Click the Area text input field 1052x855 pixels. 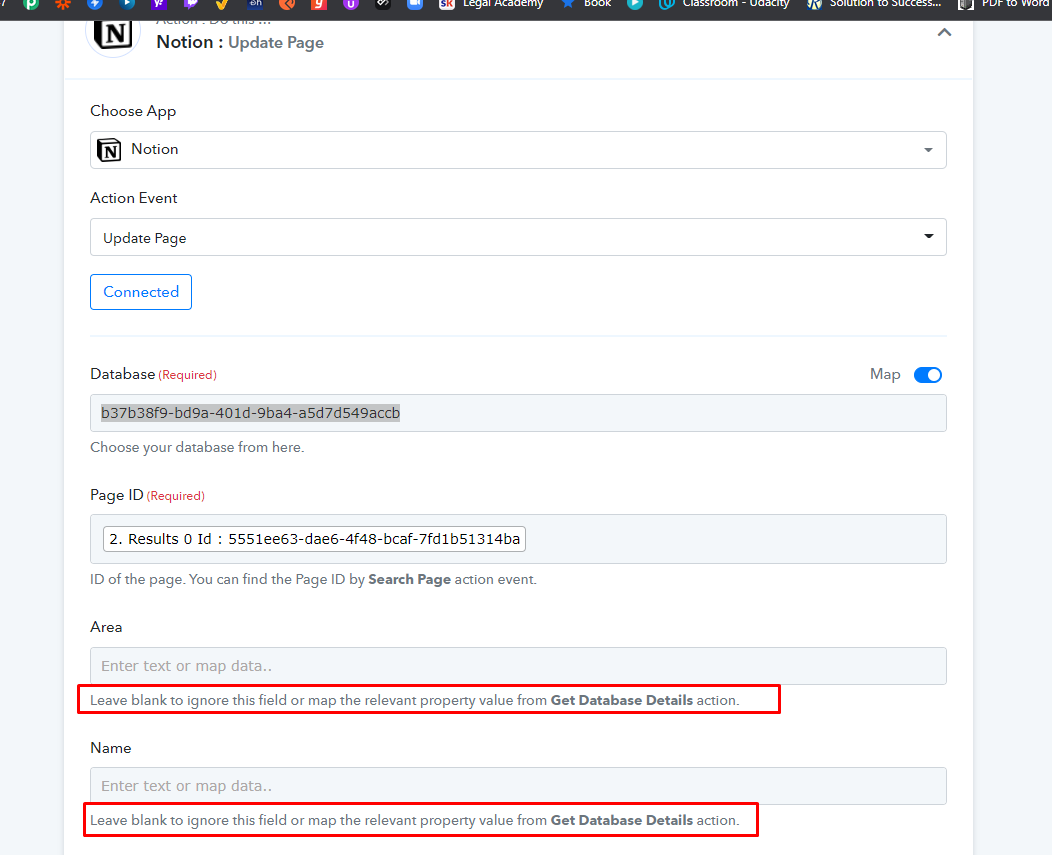click(518, 666)
